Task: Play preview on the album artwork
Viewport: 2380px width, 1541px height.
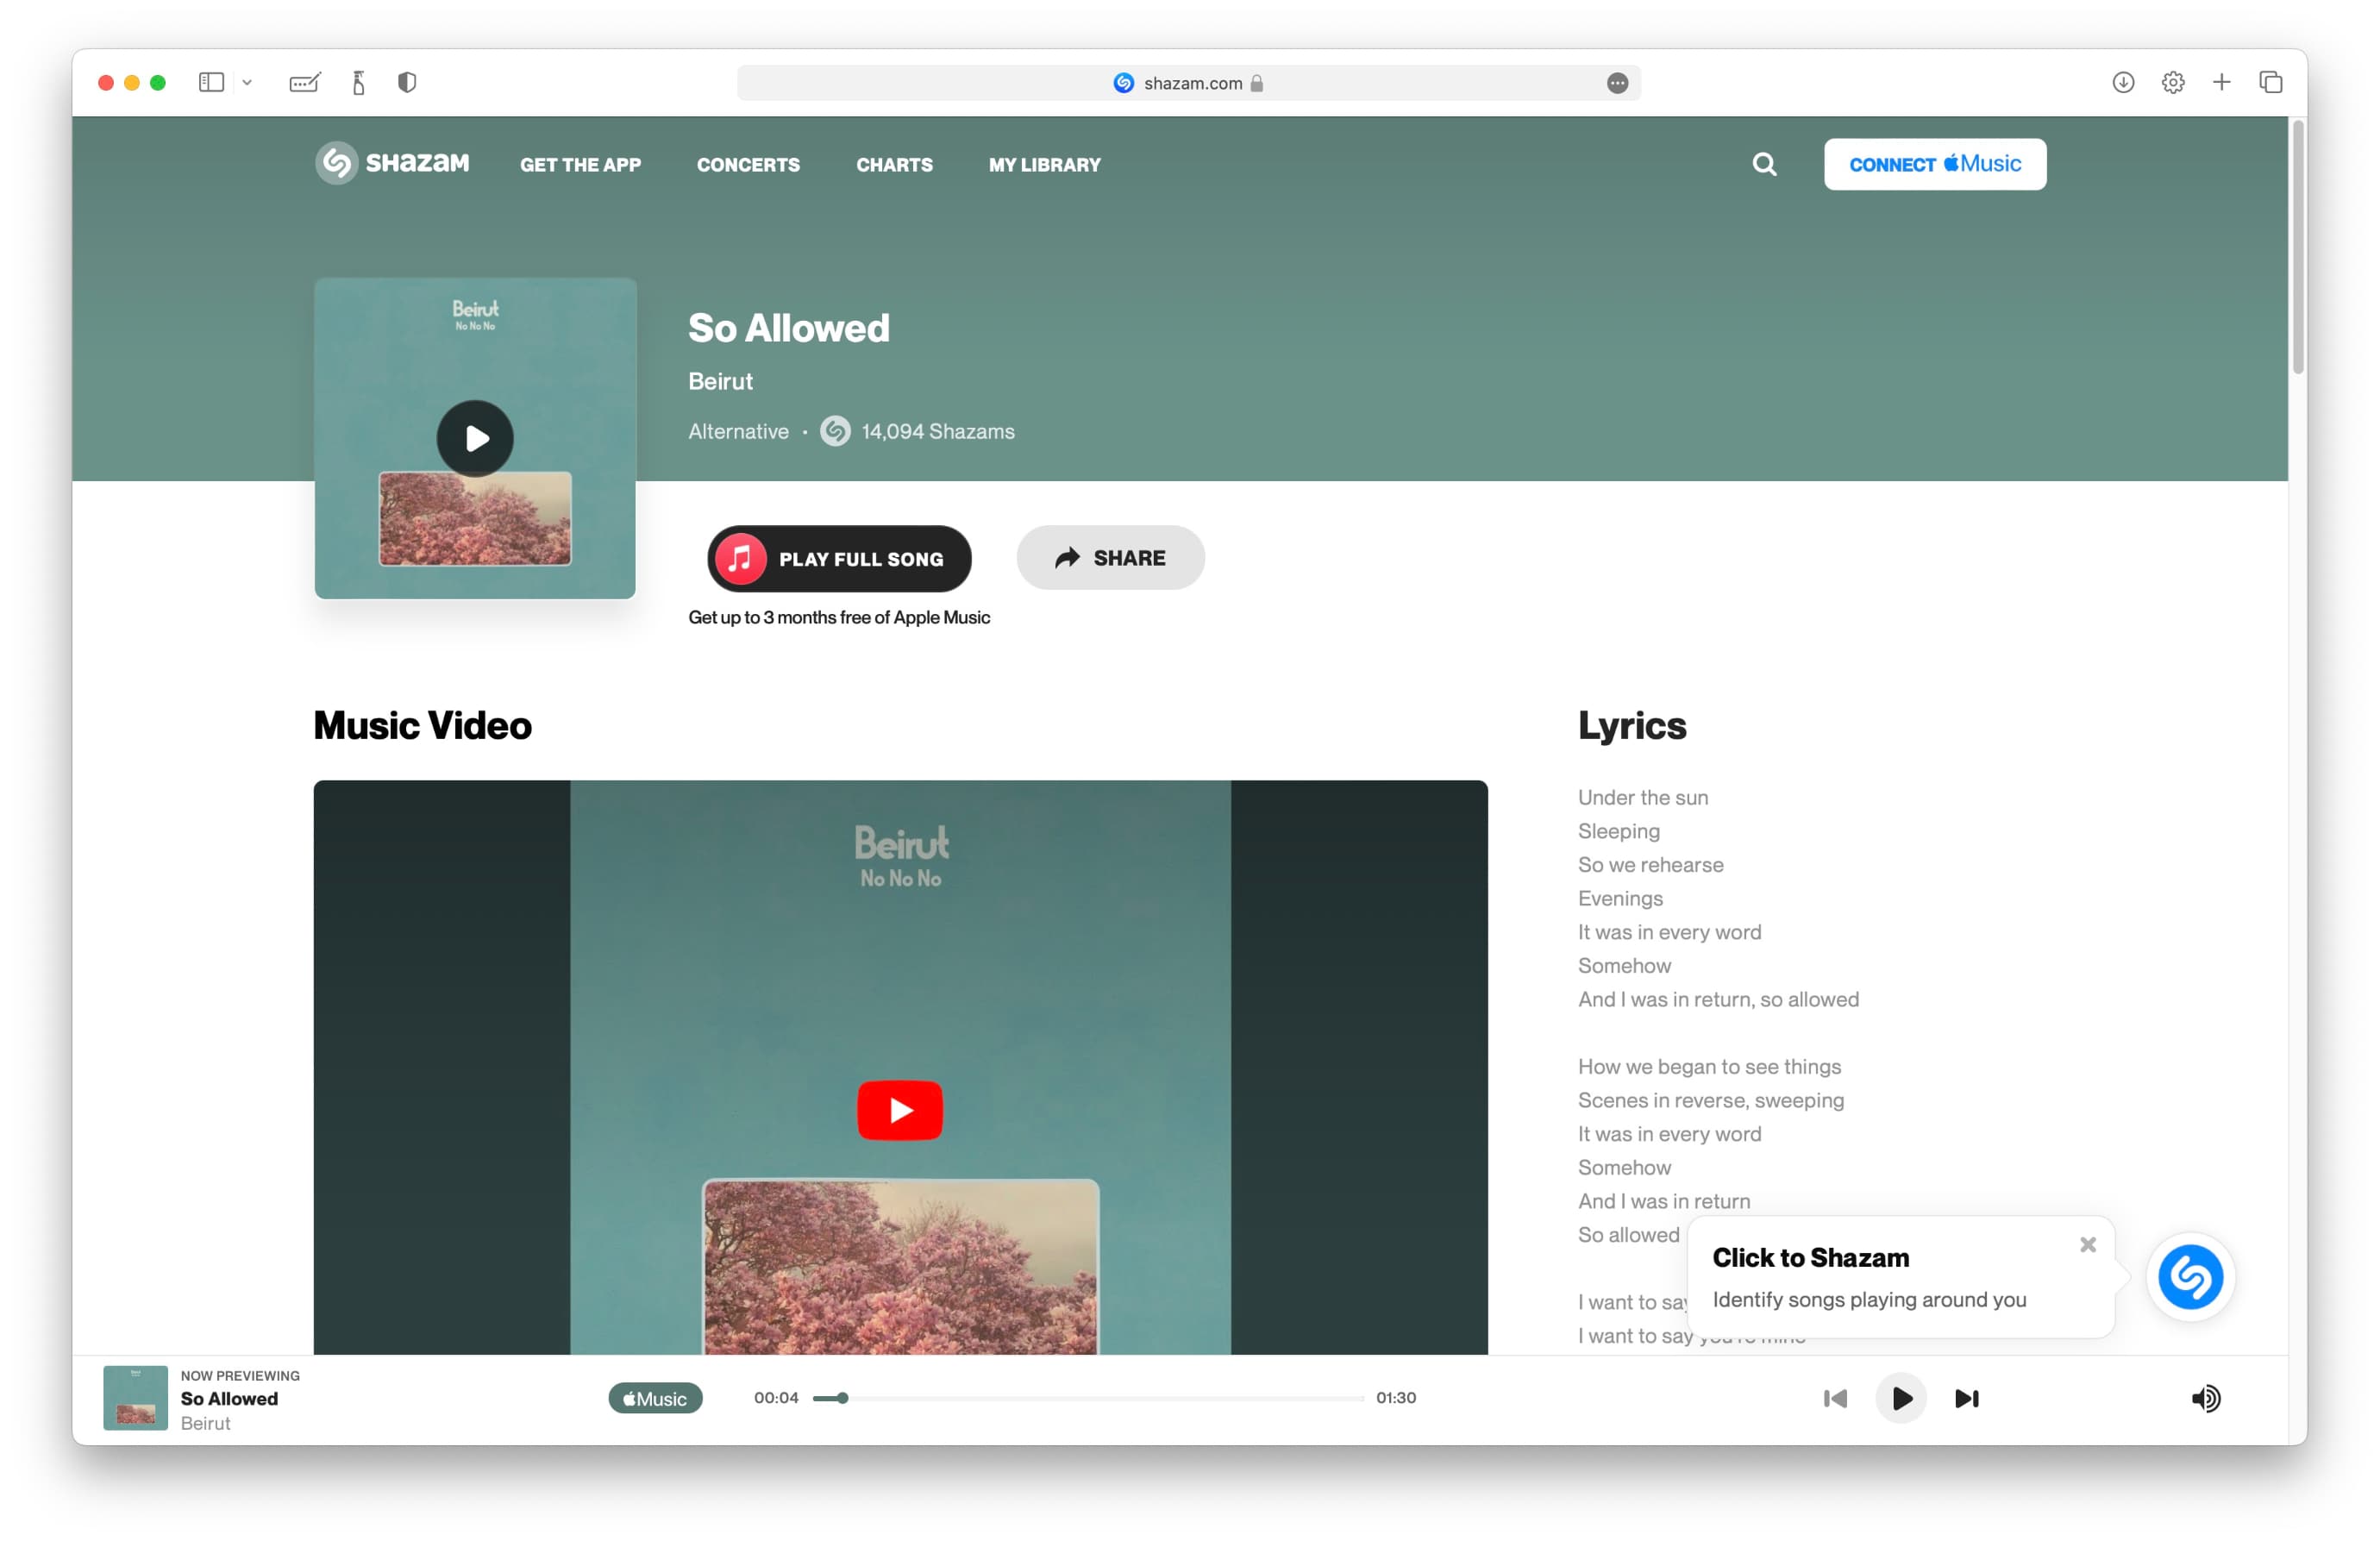Action: pos(475,438)
